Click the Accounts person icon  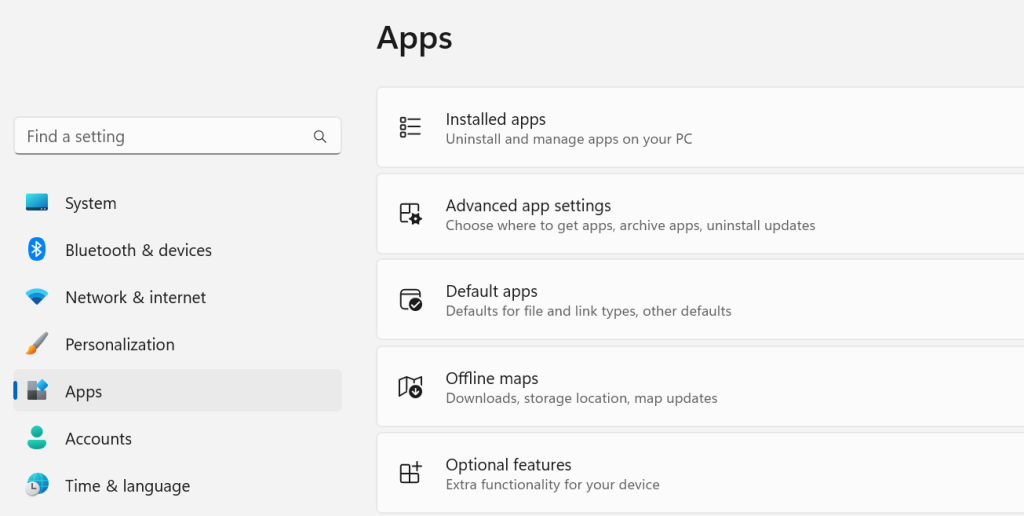coord(37,439)
